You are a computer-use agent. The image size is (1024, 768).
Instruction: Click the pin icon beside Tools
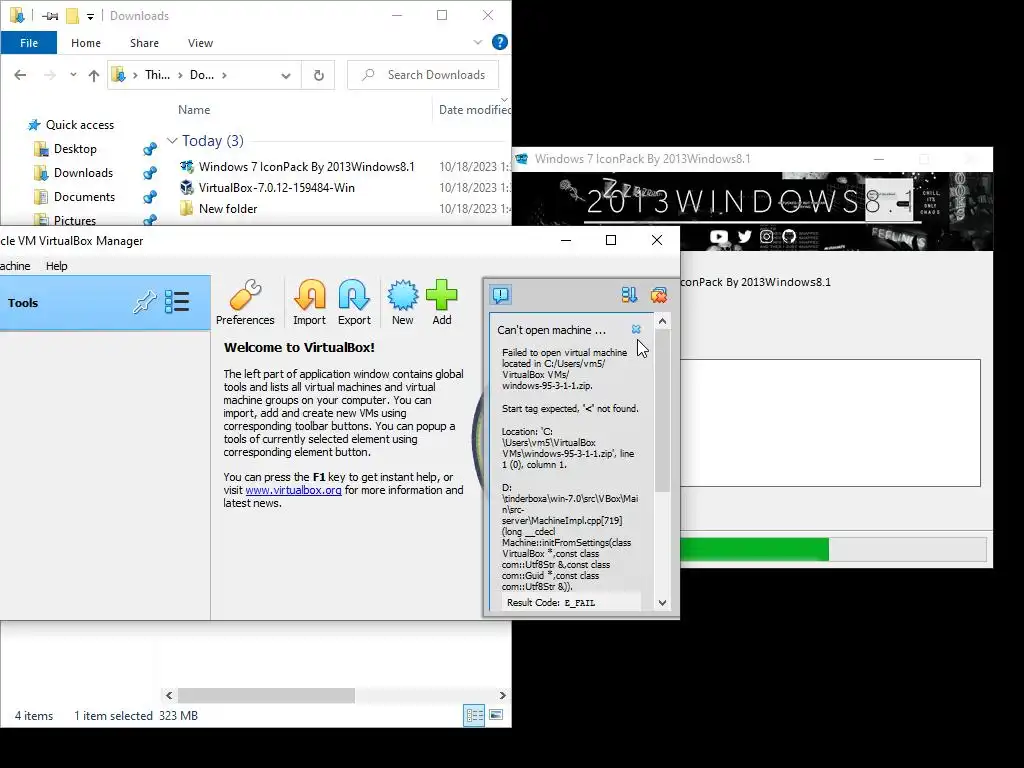pyautogui.click(x=144, y=302)
